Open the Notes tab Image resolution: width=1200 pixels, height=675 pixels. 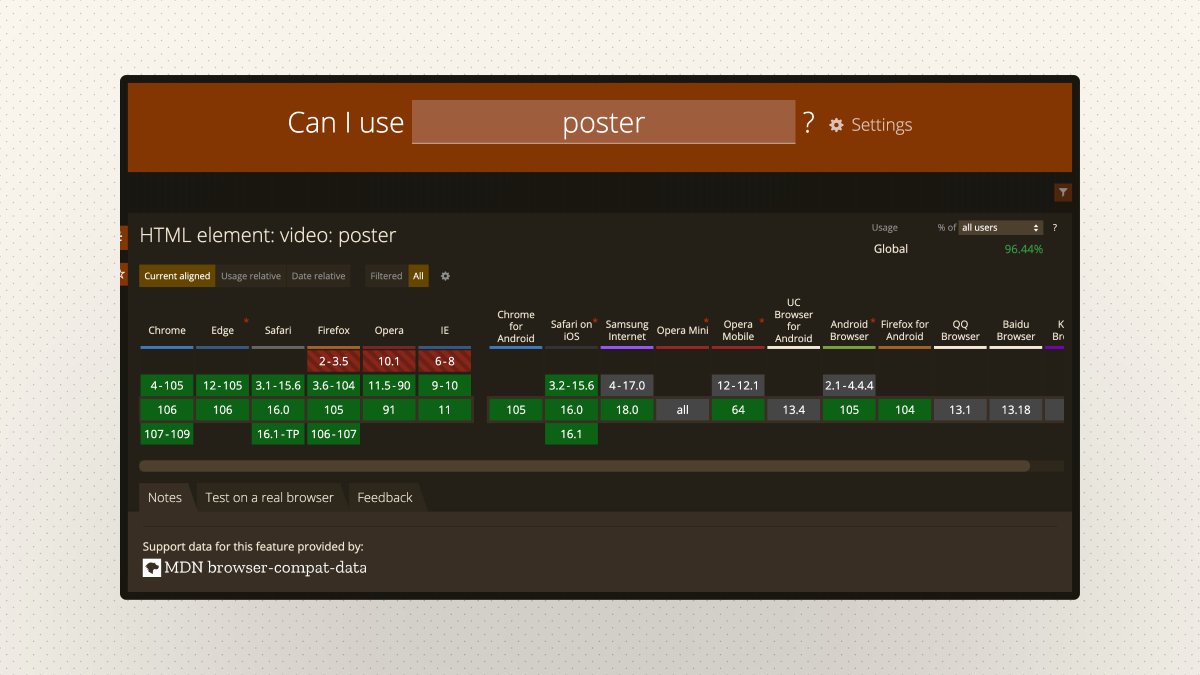(x=165, y=497)
